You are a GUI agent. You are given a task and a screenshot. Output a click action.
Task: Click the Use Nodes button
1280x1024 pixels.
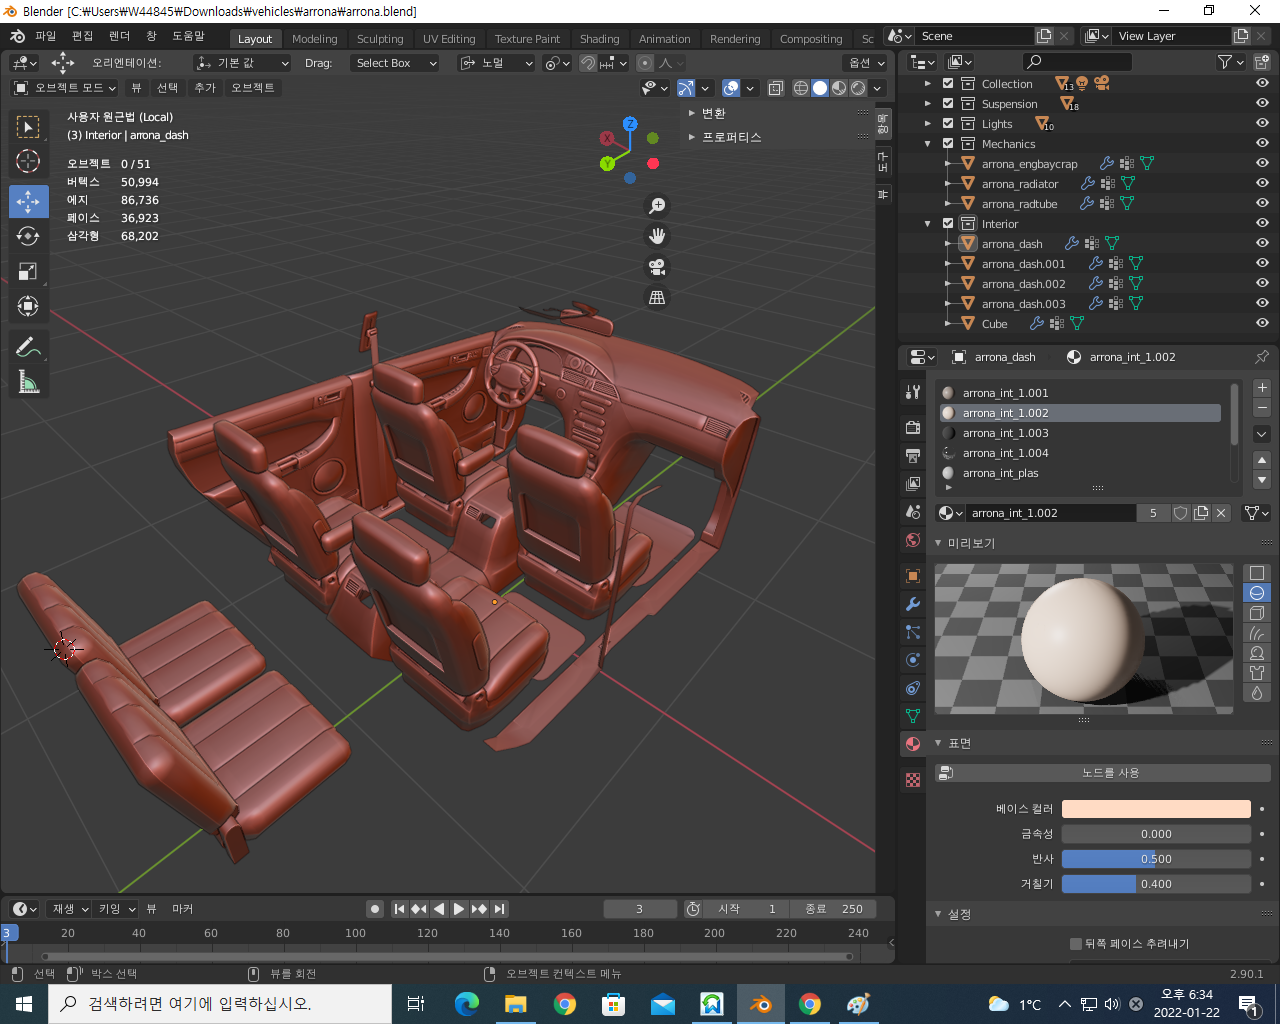tap(1110, 773)
